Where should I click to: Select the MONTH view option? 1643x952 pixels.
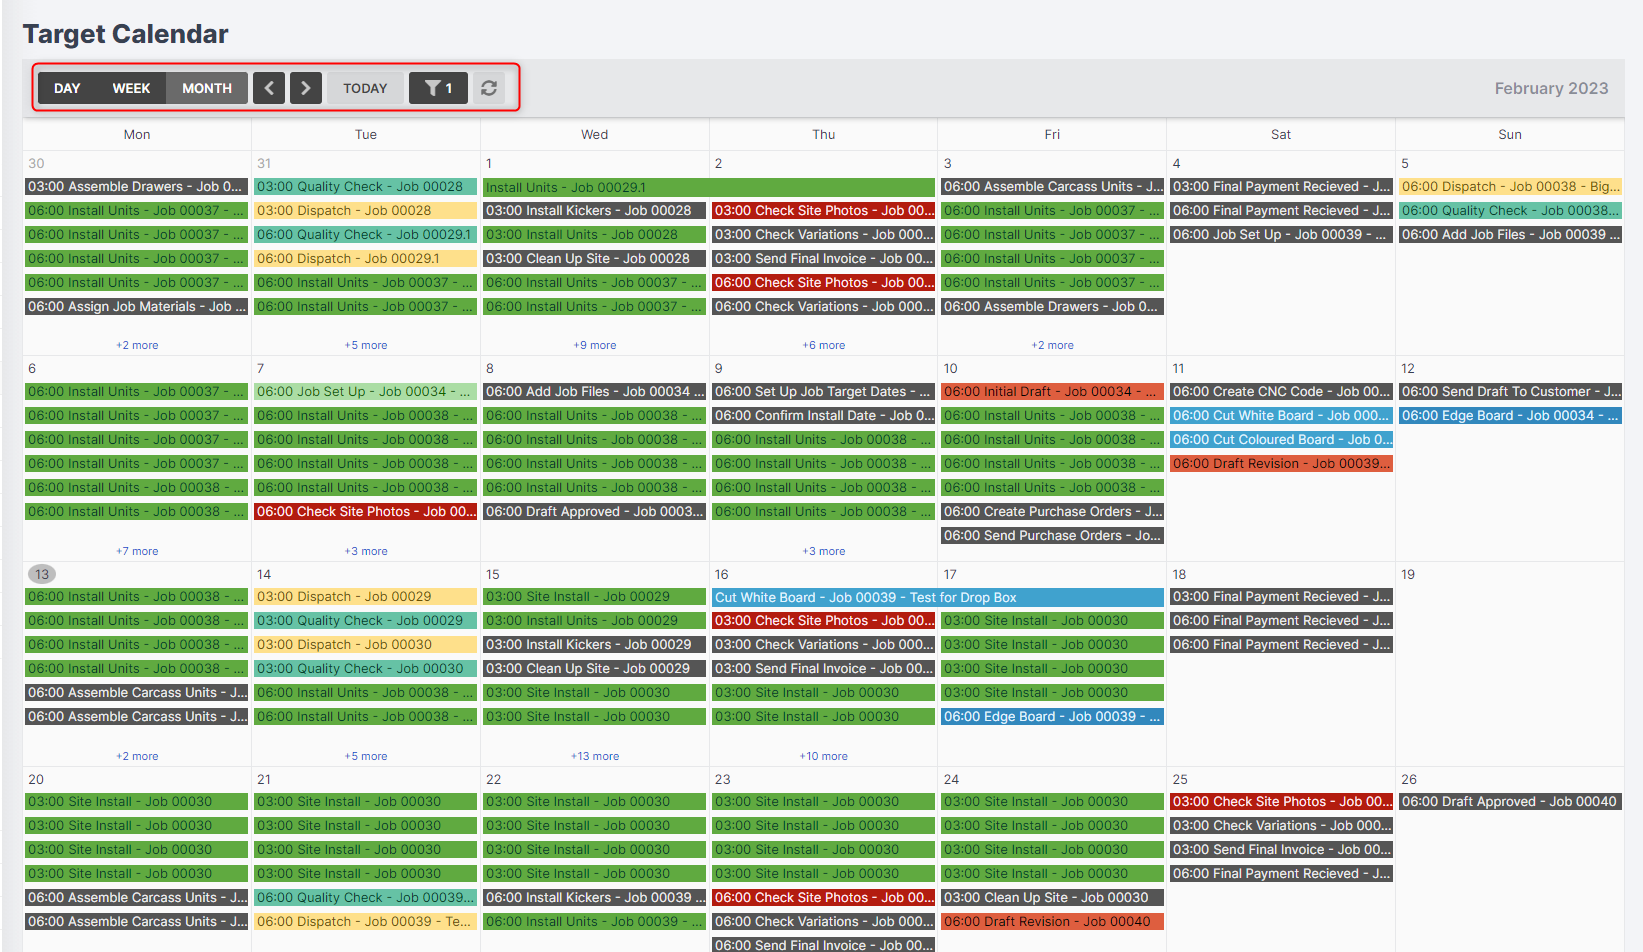[x=206, y=88]
